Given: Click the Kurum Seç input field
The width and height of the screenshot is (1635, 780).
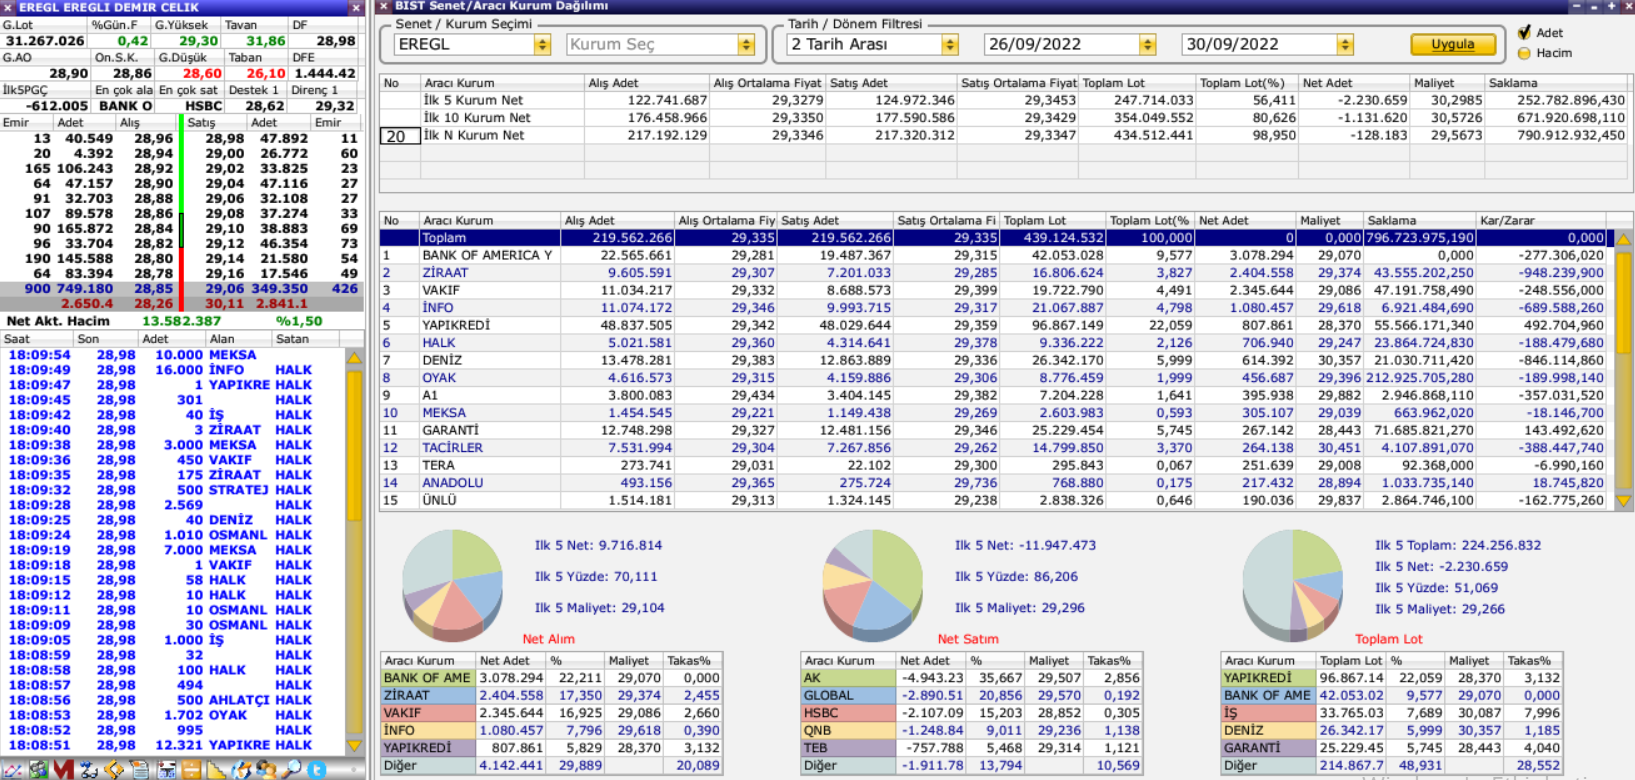Looking at the screenshot, I should coord(652,45).
